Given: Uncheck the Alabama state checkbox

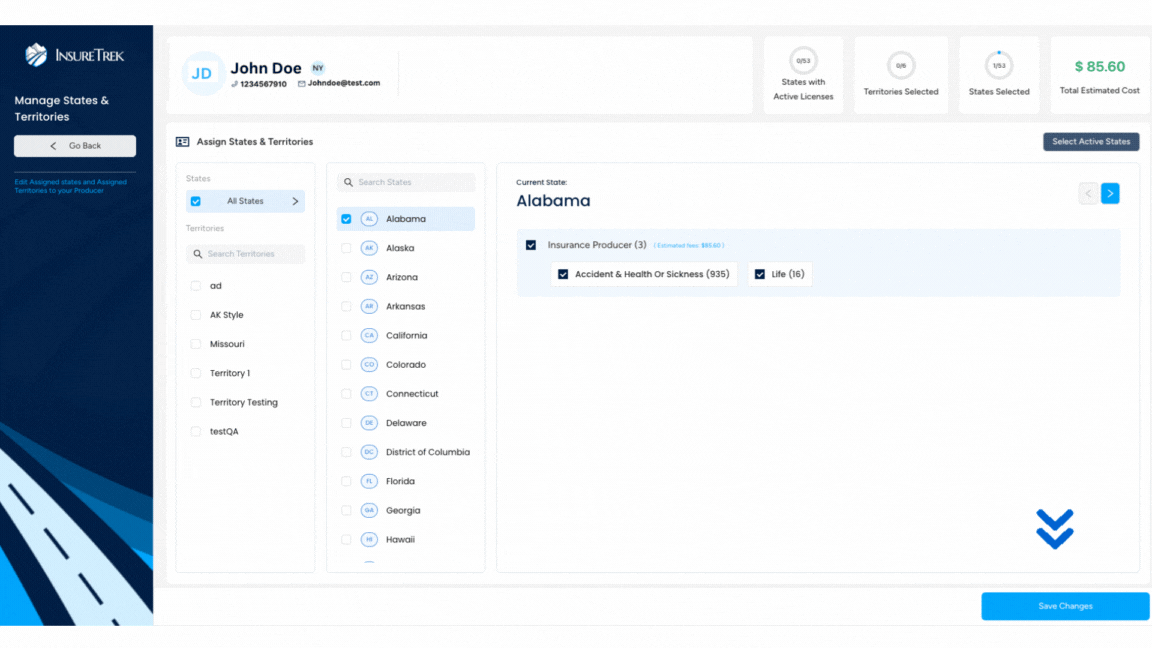Looking at the screenshot, I should point(346,219).
